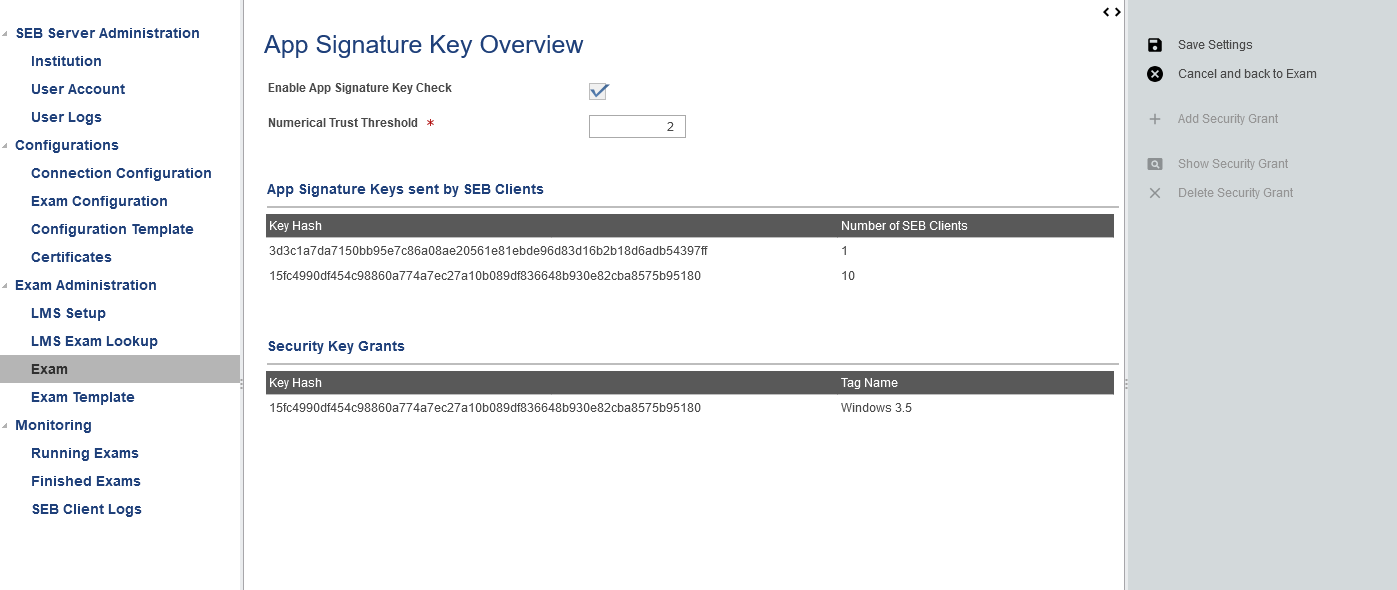1397x590 pixels.
Task: Click the Delete Security Grant cross icon
Action: tap(1155, 193)
